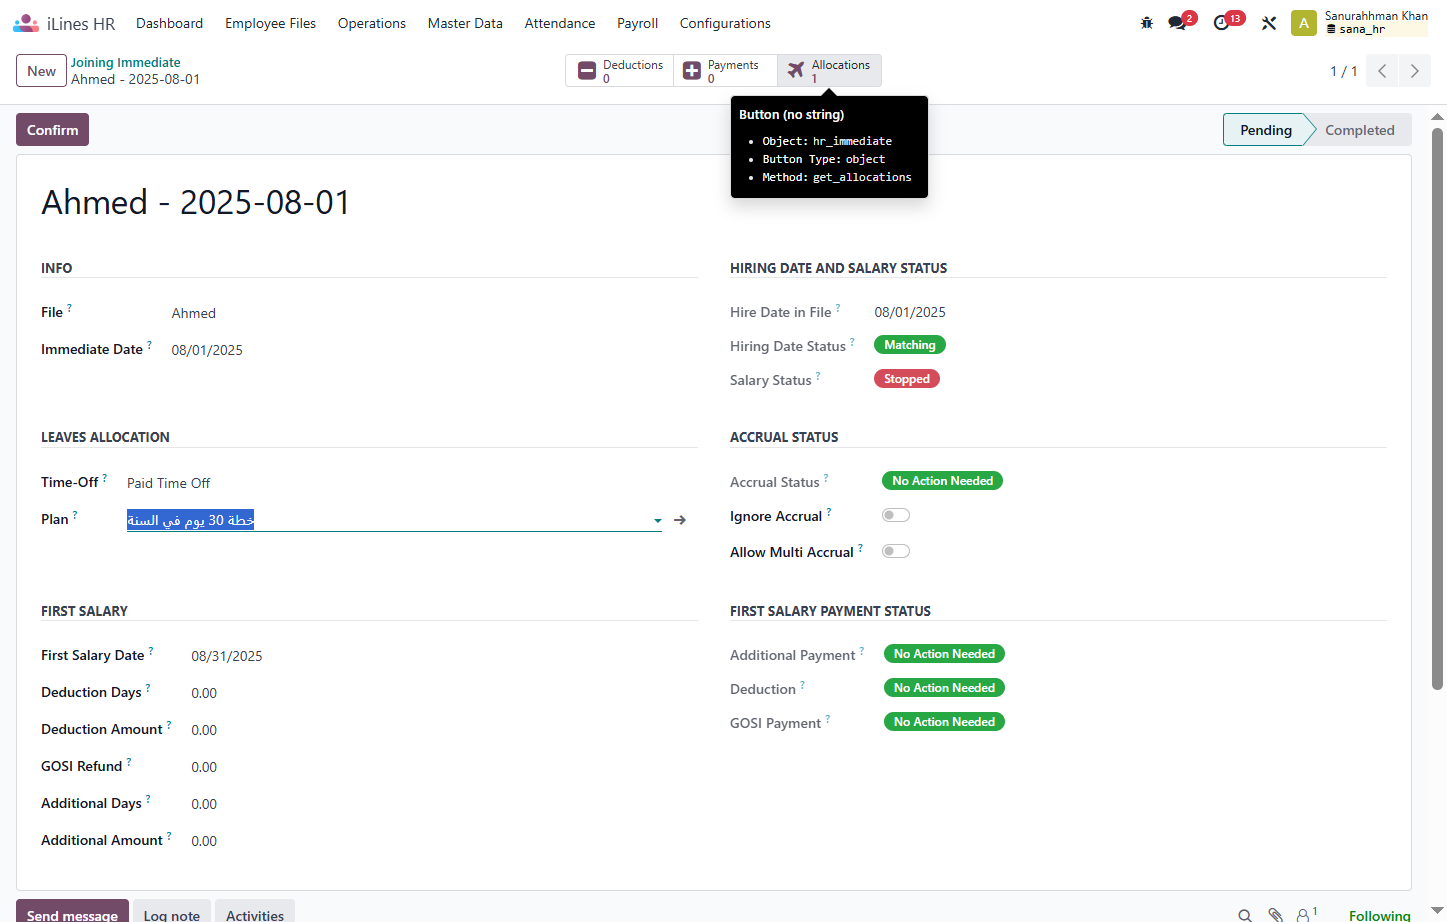Open the conversations icon with 2 badge

pos(1178,23)
